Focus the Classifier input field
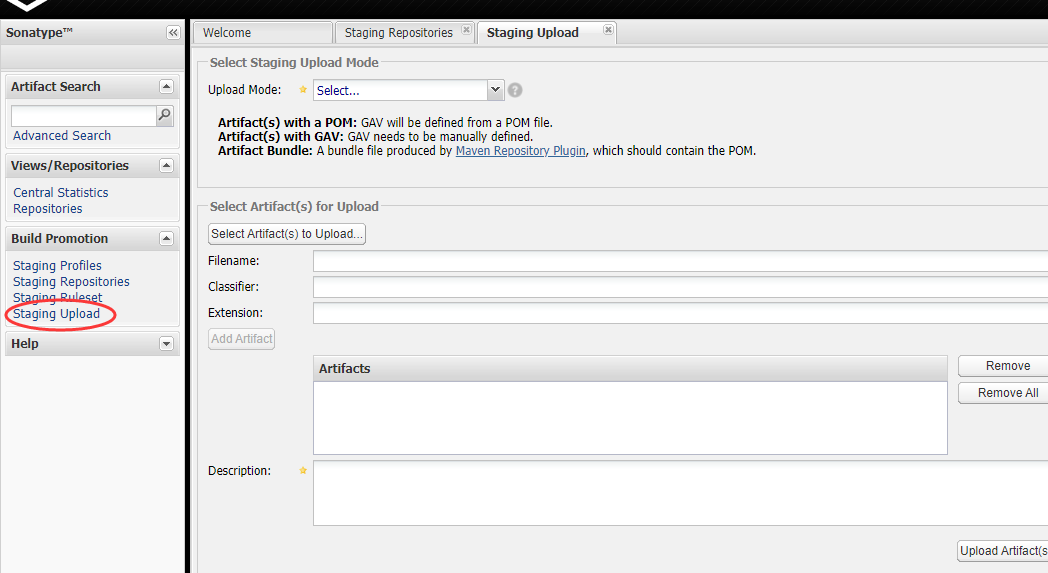The height and width of the screenshot is (573, 1048). coord(680,287)
